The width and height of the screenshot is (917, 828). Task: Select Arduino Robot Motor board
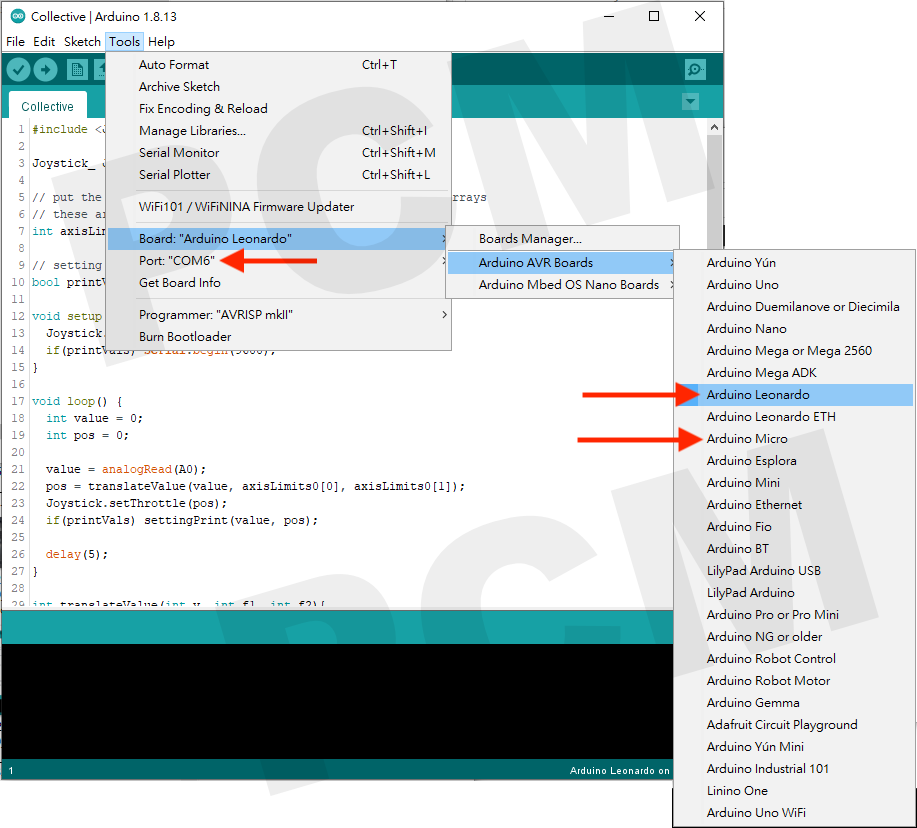pos(794,681)
